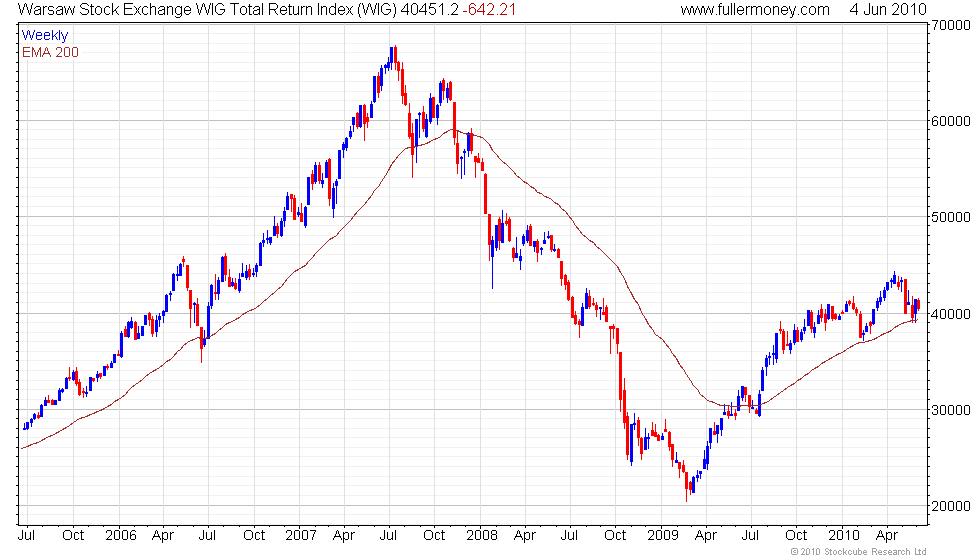Click the 70000 price axis label
Image resolution: width=980 pixels, height=560 pixels.
(x=950, y=25)
